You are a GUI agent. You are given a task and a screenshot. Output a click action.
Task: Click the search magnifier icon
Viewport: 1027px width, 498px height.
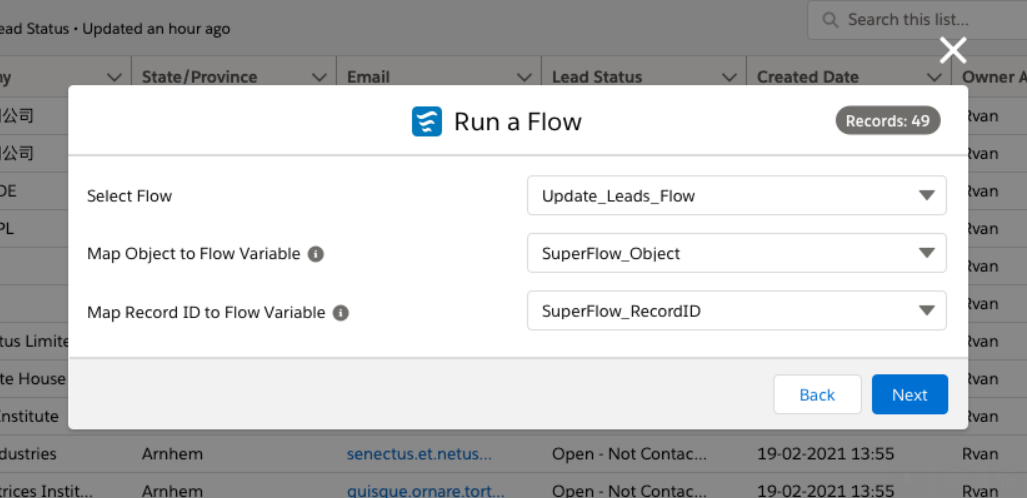831,20
